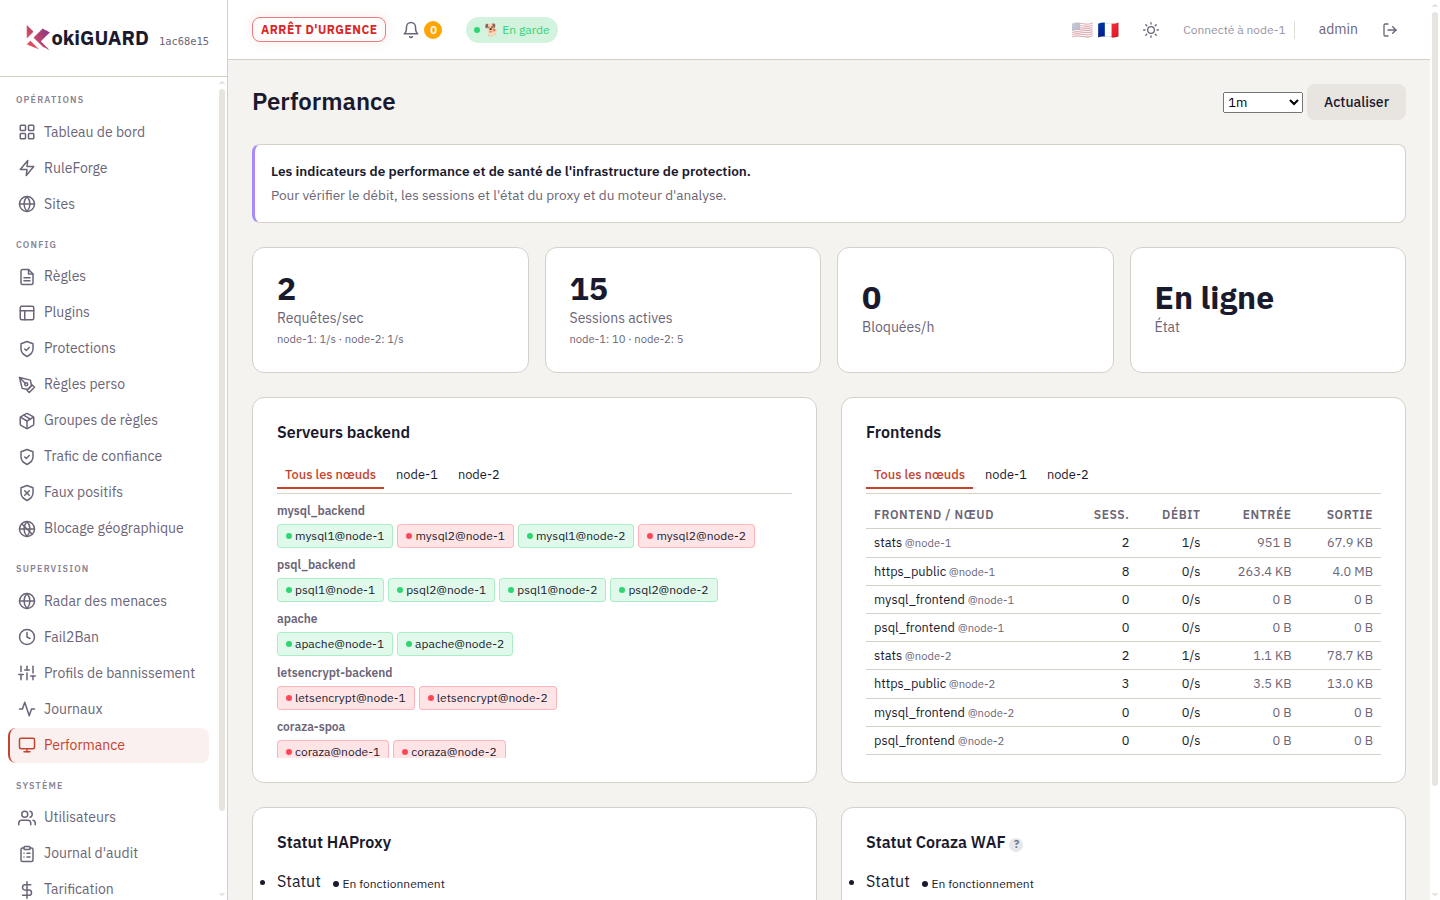Image resolution: width=1440 pixels, height=900 pixels.
Task: Click the En garde status badge
Action: tap(512, 30)
